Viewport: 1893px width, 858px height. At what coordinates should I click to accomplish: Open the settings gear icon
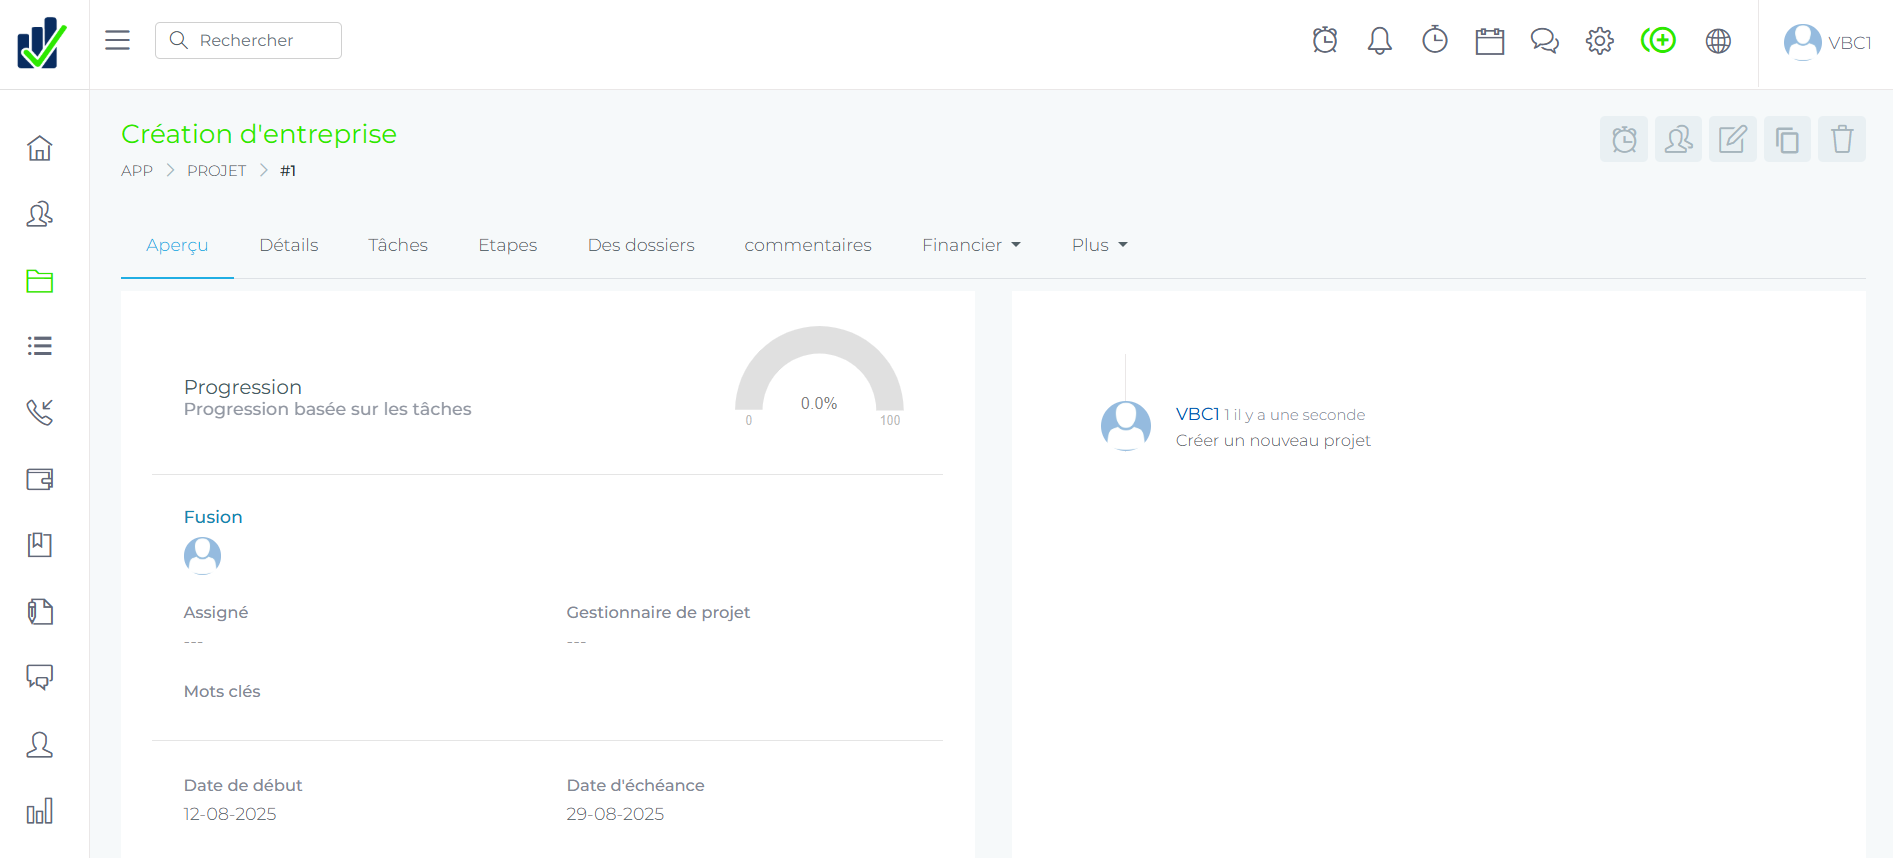tap(1599, 41)
